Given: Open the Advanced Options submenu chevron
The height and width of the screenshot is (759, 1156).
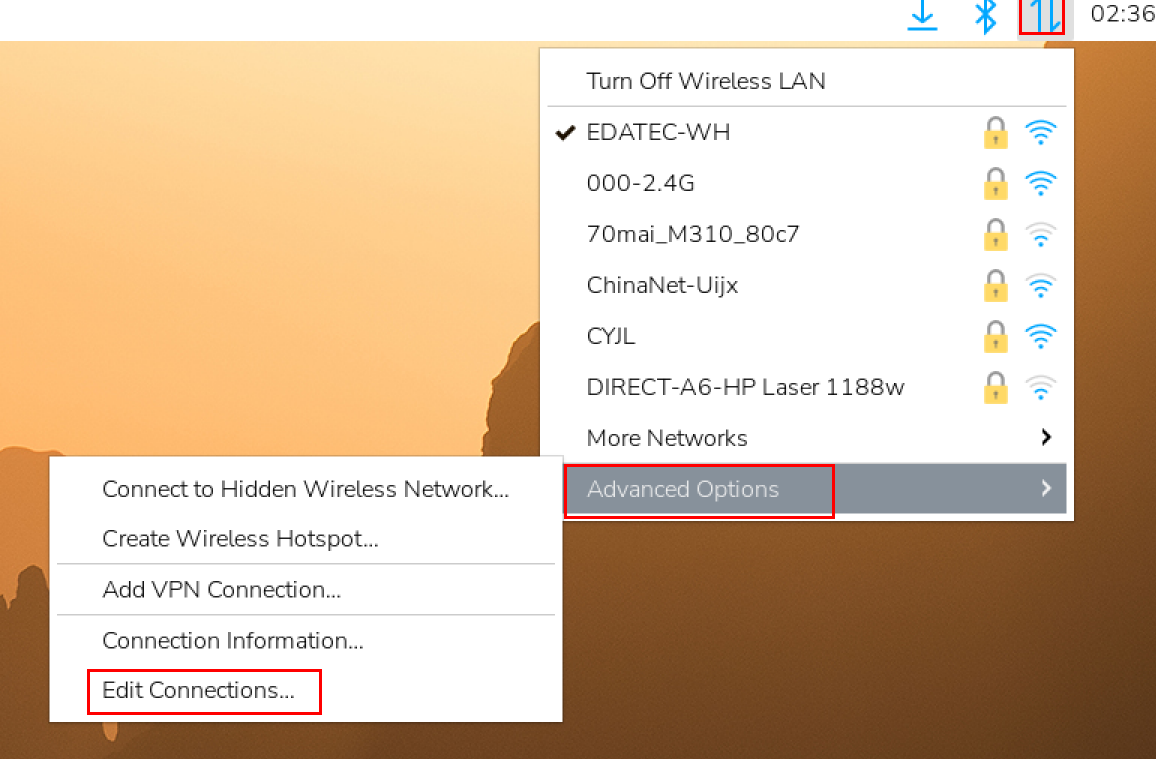Looking at the screenshot, I should [1046, 489].
